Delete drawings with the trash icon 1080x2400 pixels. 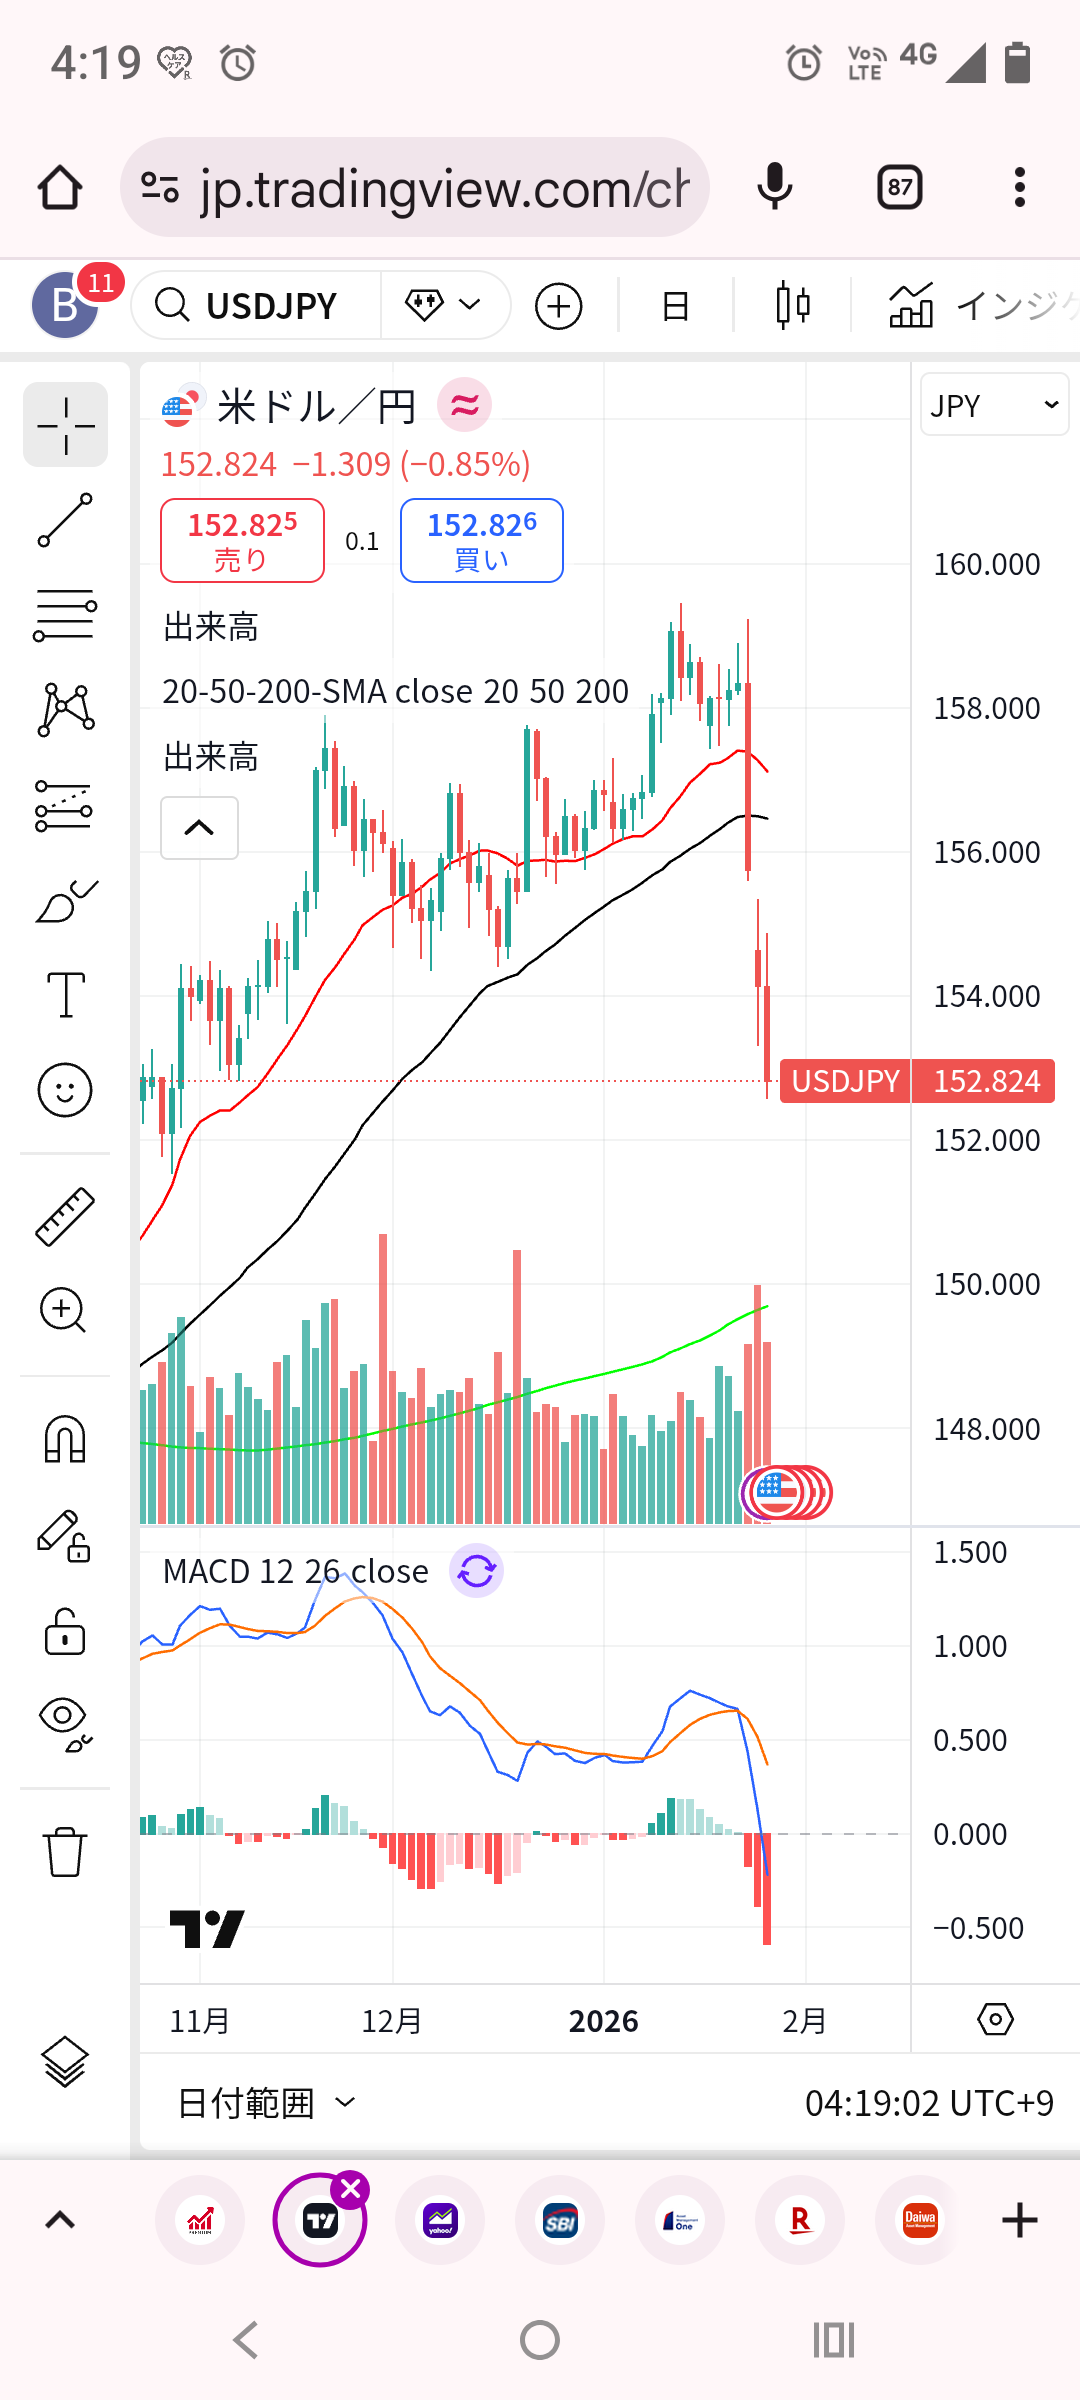(x=65, y=1852)
